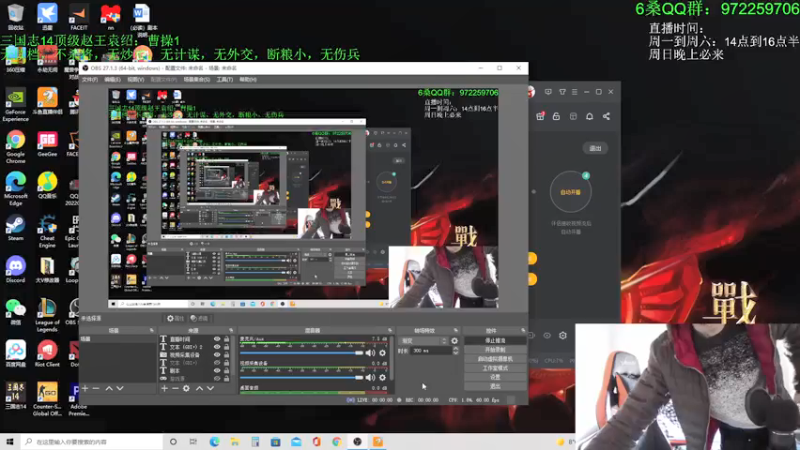Image resolution: width=800 pixels, height=450 pixels.
Task: Move source up in the sources list
Action: [x=199, y=388]
